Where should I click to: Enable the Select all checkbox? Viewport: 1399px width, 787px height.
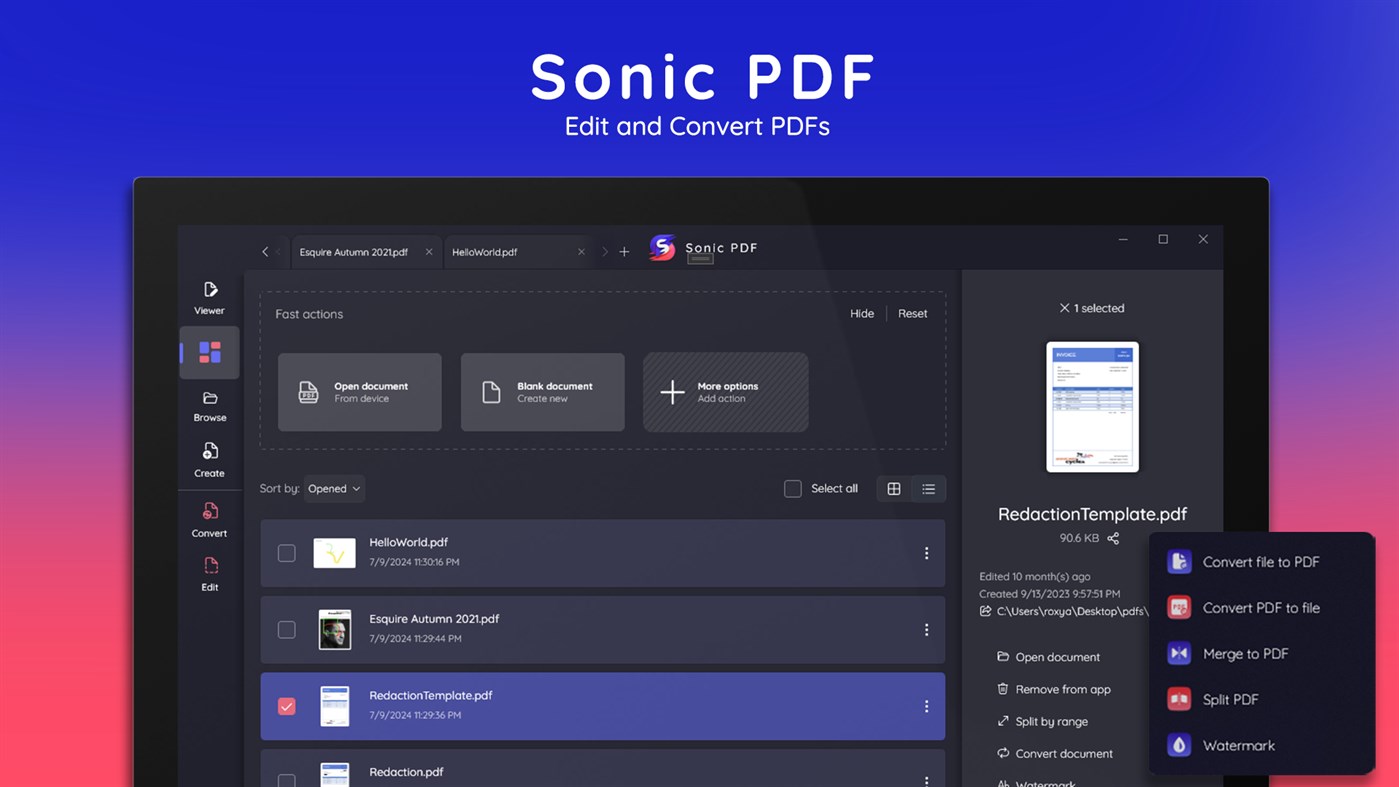[793, 488]
